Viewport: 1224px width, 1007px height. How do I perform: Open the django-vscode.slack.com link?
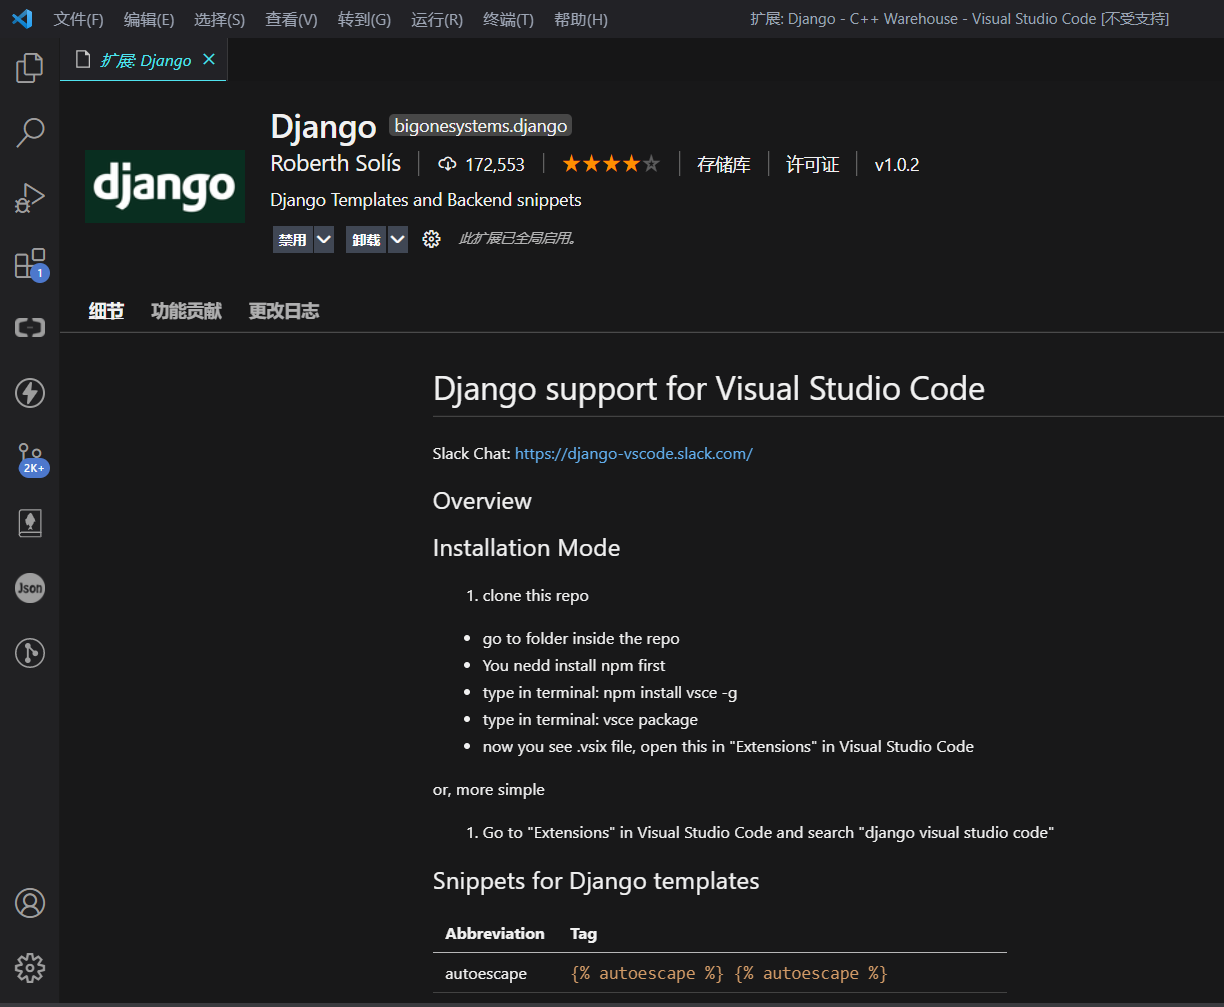pyautogui.click(x=634, y=453)
